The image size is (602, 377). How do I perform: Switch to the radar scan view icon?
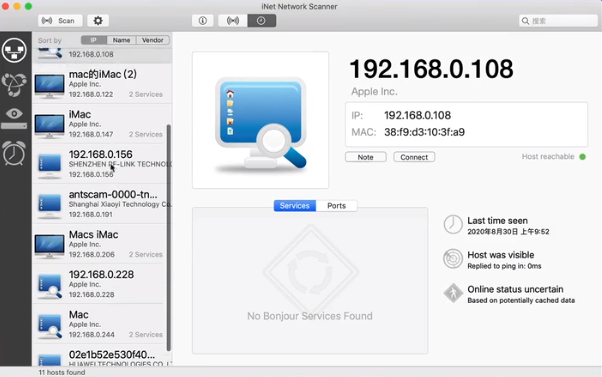click(233, 21)
